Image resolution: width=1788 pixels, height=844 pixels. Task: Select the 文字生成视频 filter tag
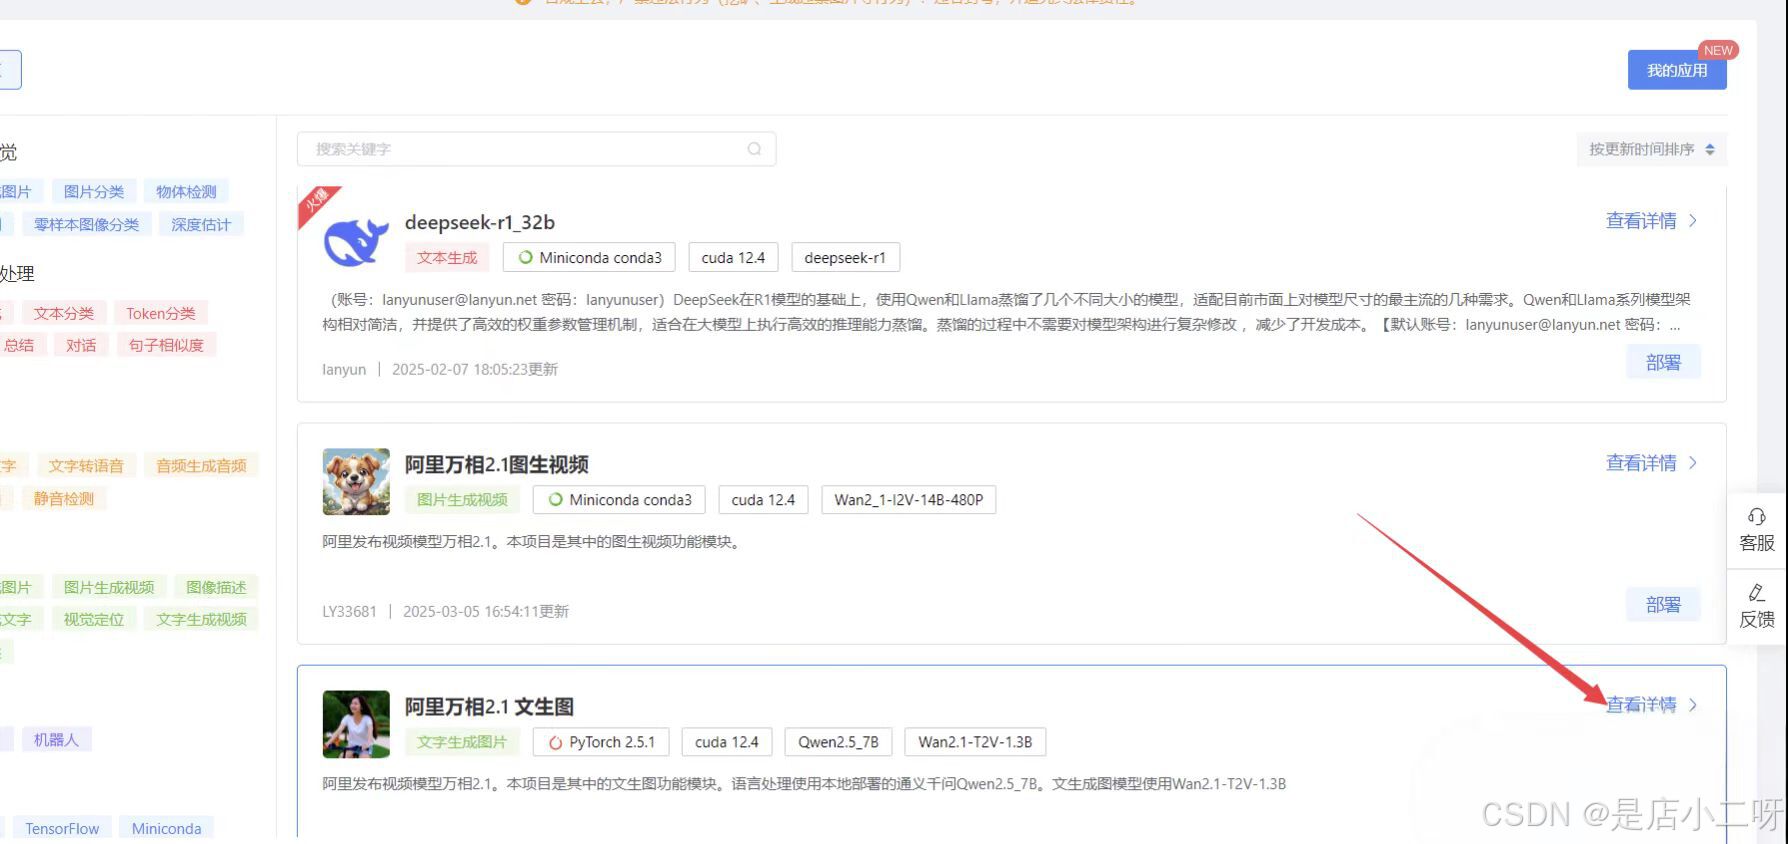point(201,620)
